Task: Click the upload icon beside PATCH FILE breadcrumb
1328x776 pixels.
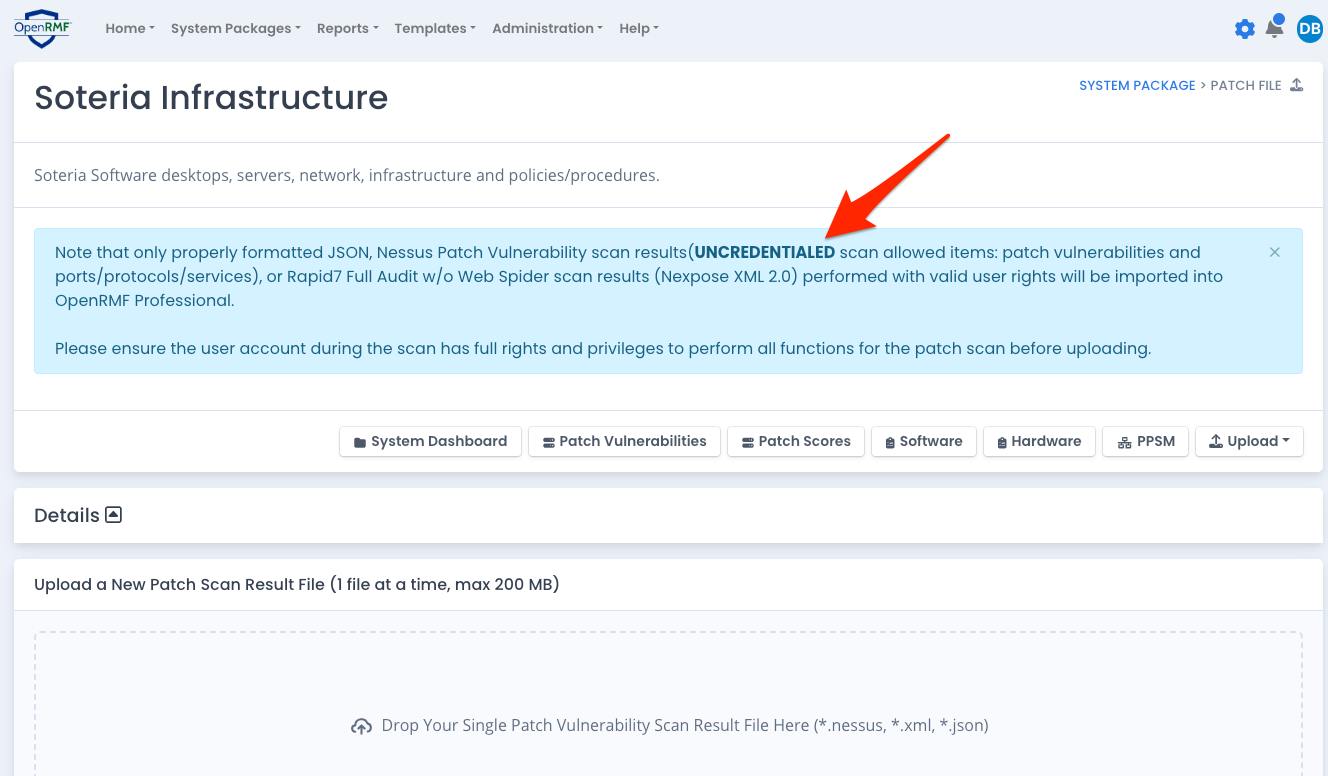Action: [x=1296, y=85]
